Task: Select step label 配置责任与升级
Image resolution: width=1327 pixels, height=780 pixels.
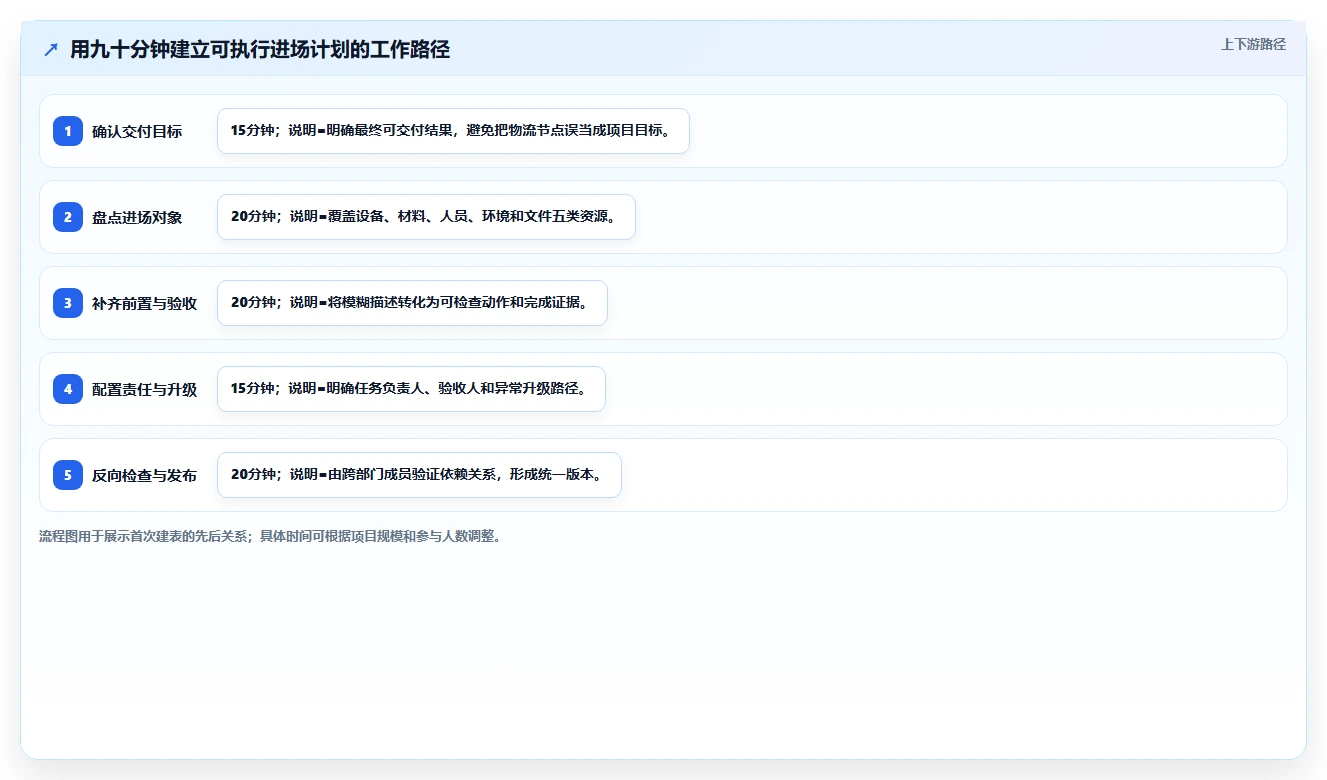Action: (144, 389)
